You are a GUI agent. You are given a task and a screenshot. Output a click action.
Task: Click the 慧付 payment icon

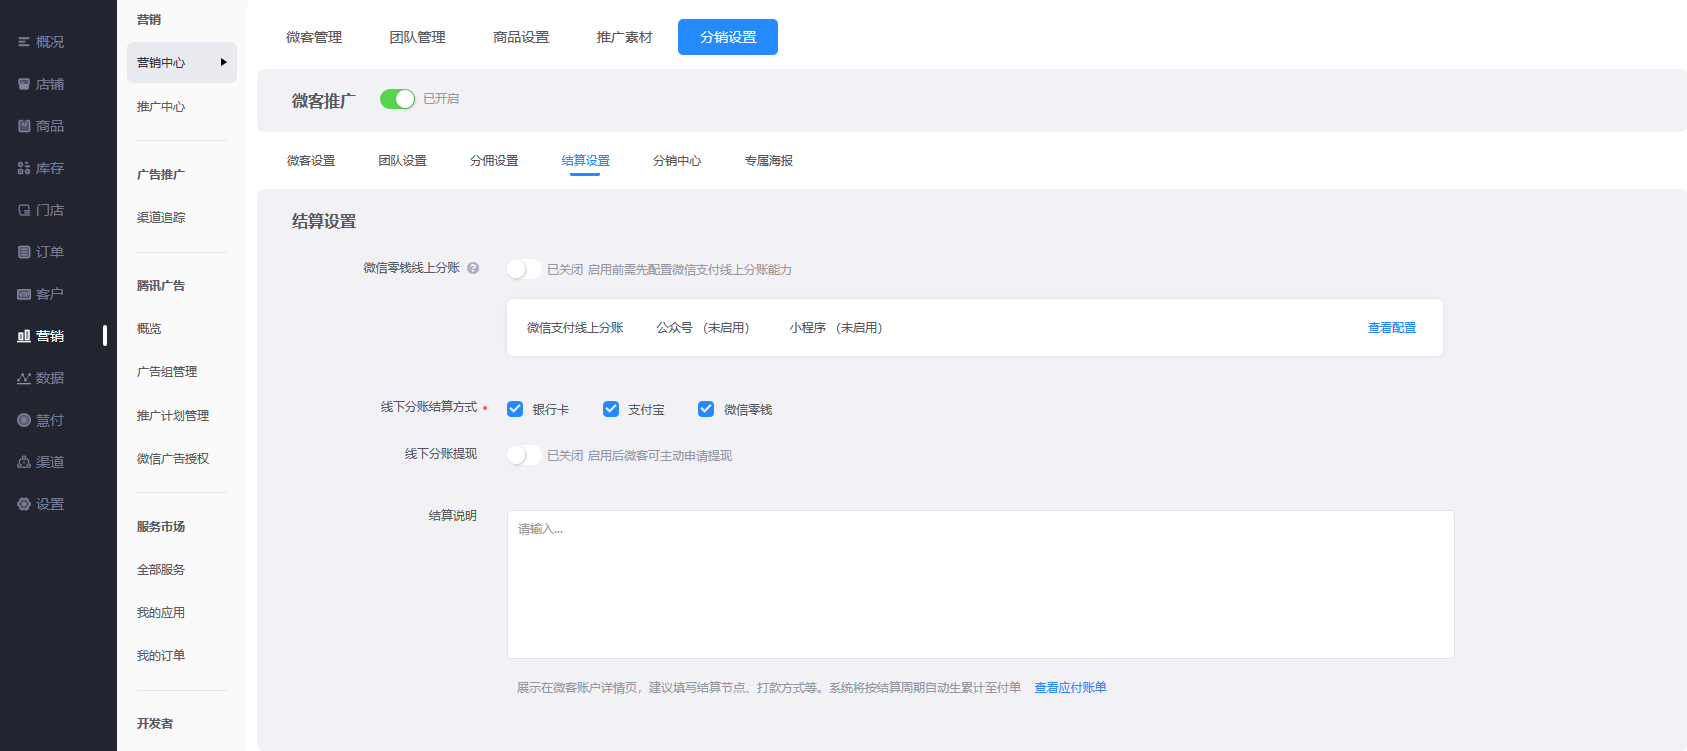click(24, 420)
